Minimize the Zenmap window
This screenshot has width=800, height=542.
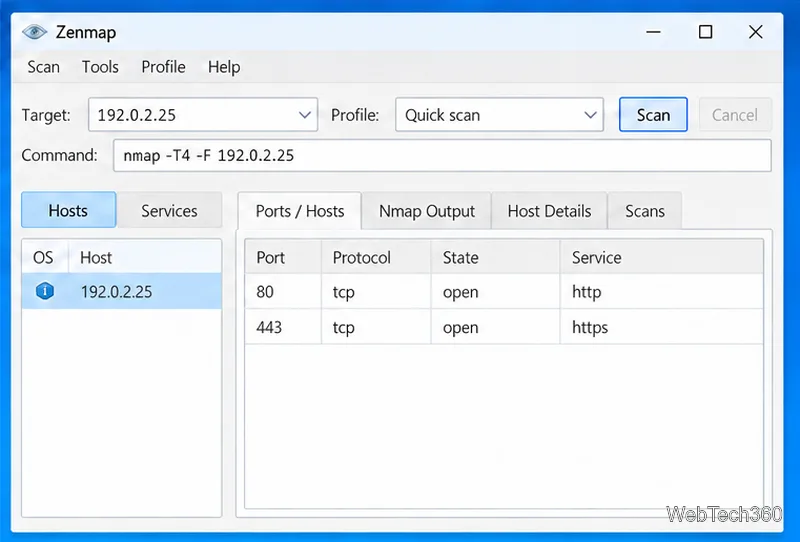pyautogui.click(x=653, y=32)
